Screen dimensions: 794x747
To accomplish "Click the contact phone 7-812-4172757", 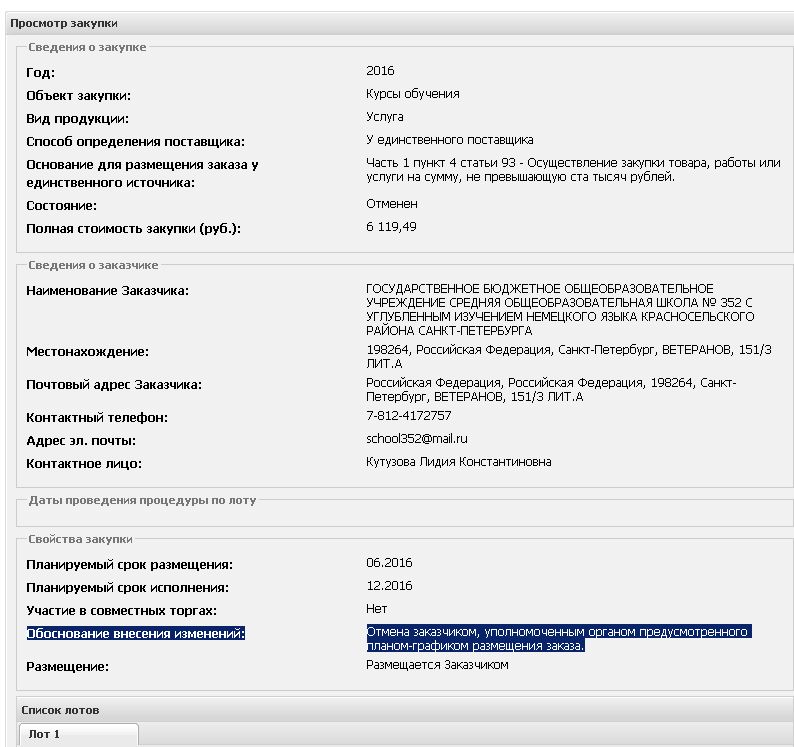I will [x=409, y=416].
